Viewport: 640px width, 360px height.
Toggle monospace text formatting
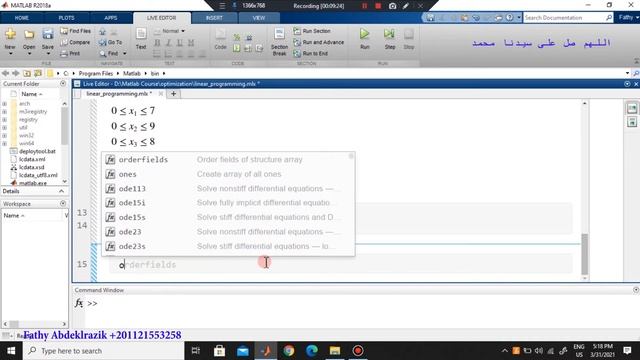coord(191,42)
